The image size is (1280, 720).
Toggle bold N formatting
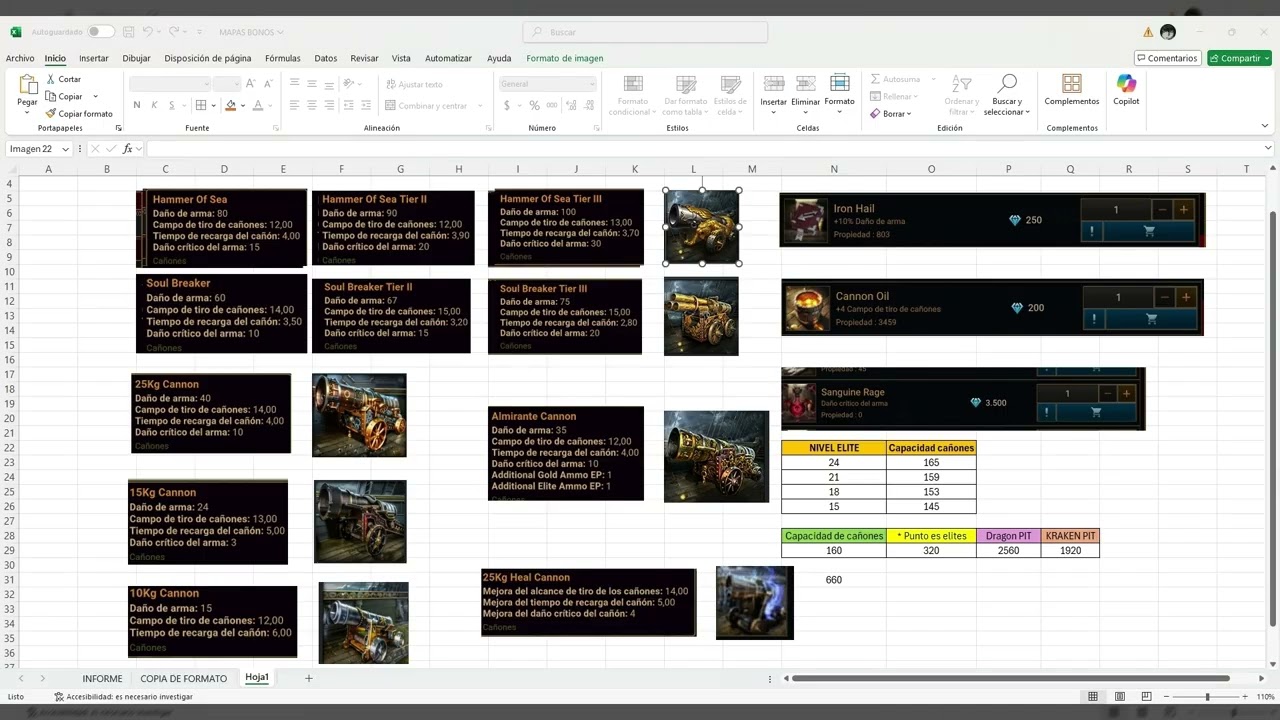click(x=137, y=105)
